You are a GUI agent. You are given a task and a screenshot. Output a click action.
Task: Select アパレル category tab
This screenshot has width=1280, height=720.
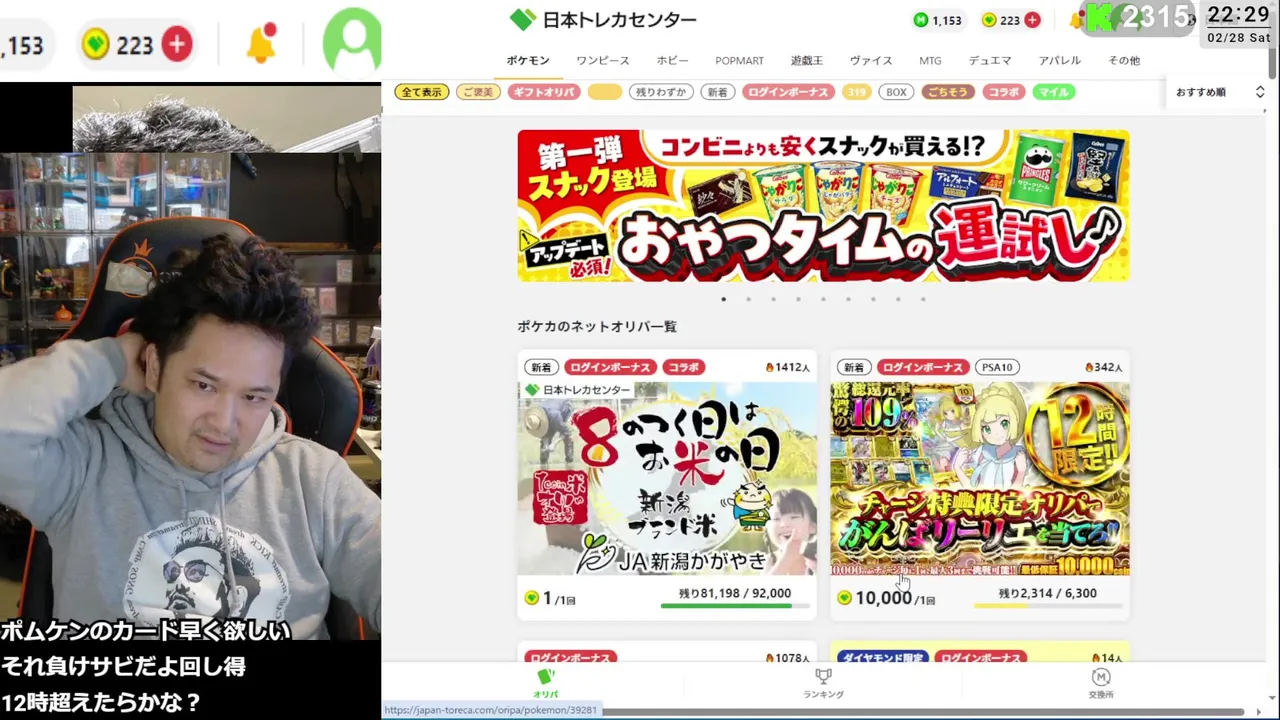point(1060,60)
